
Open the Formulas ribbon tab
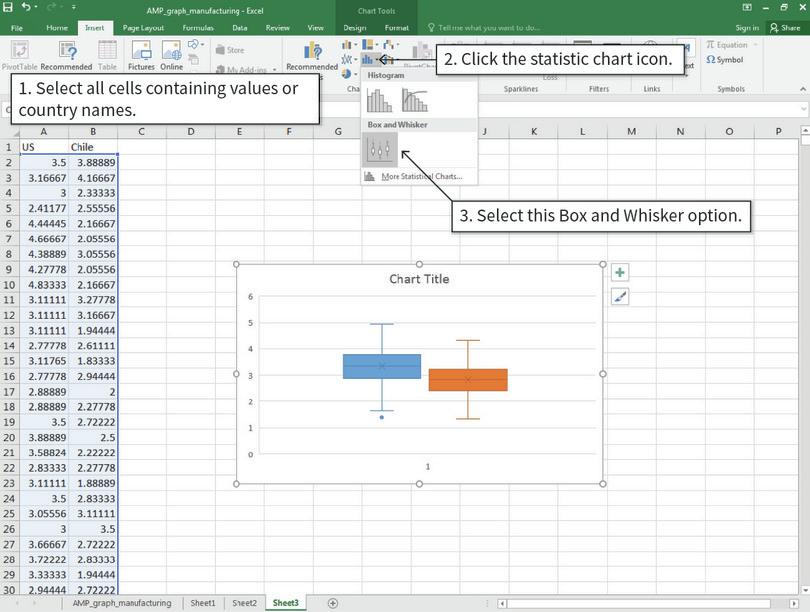coord(198,28)
